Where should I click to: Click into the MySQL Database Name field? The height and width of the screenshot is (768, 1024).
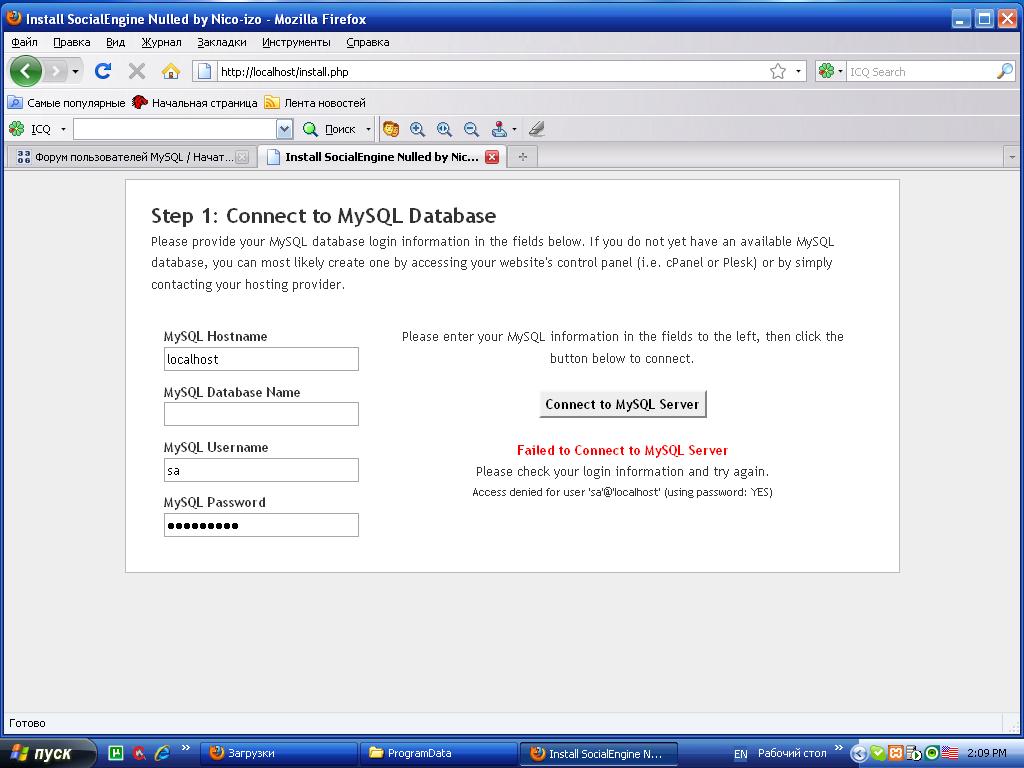click(x=261, y=414)
